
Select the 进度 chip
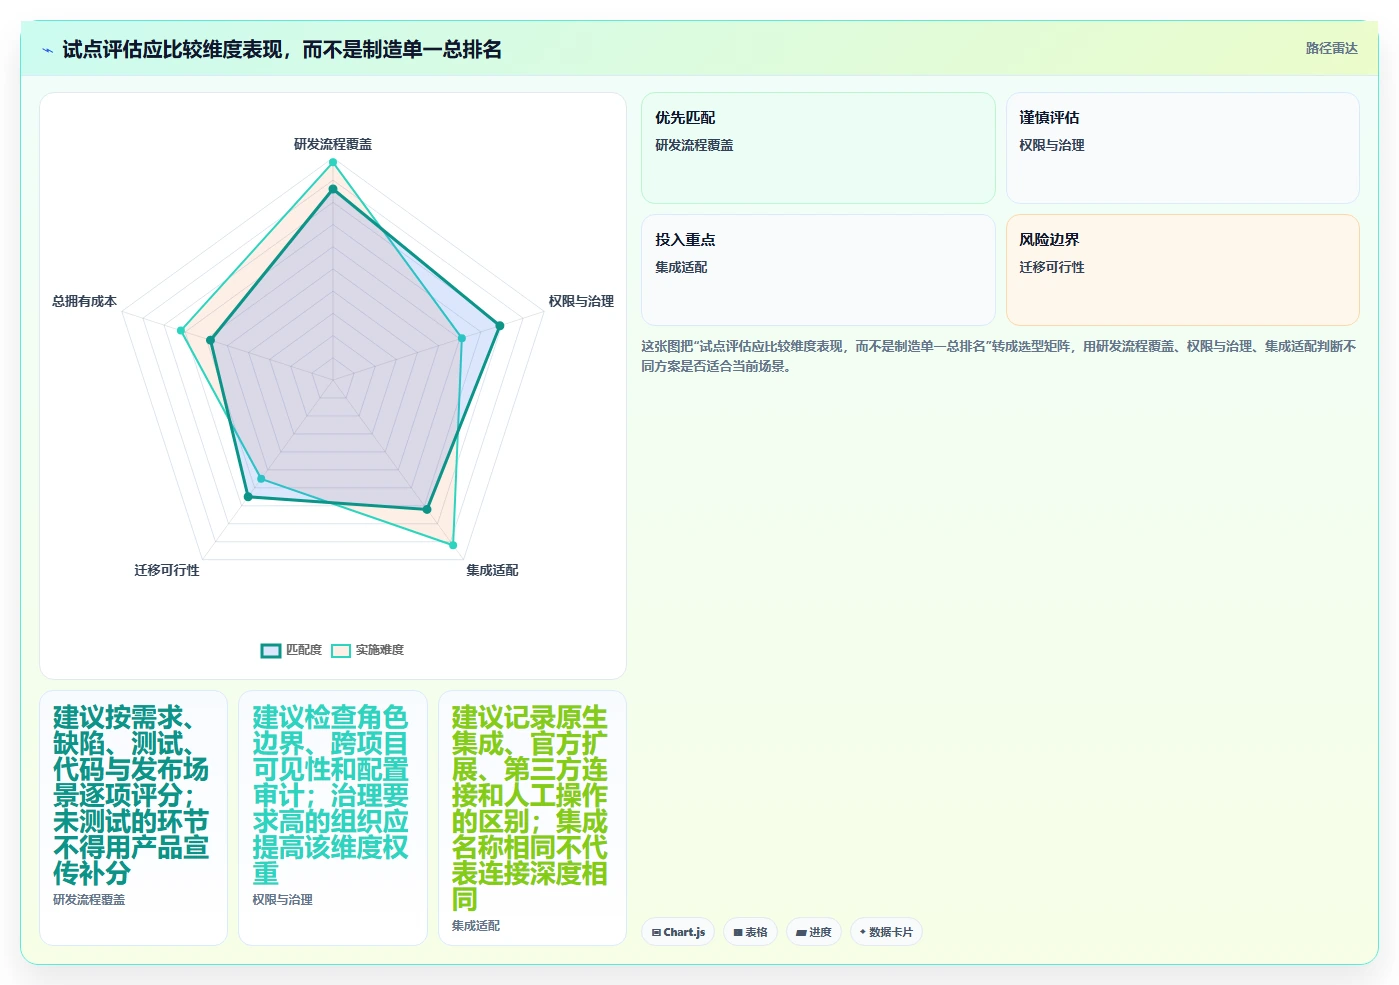[814, 932]
